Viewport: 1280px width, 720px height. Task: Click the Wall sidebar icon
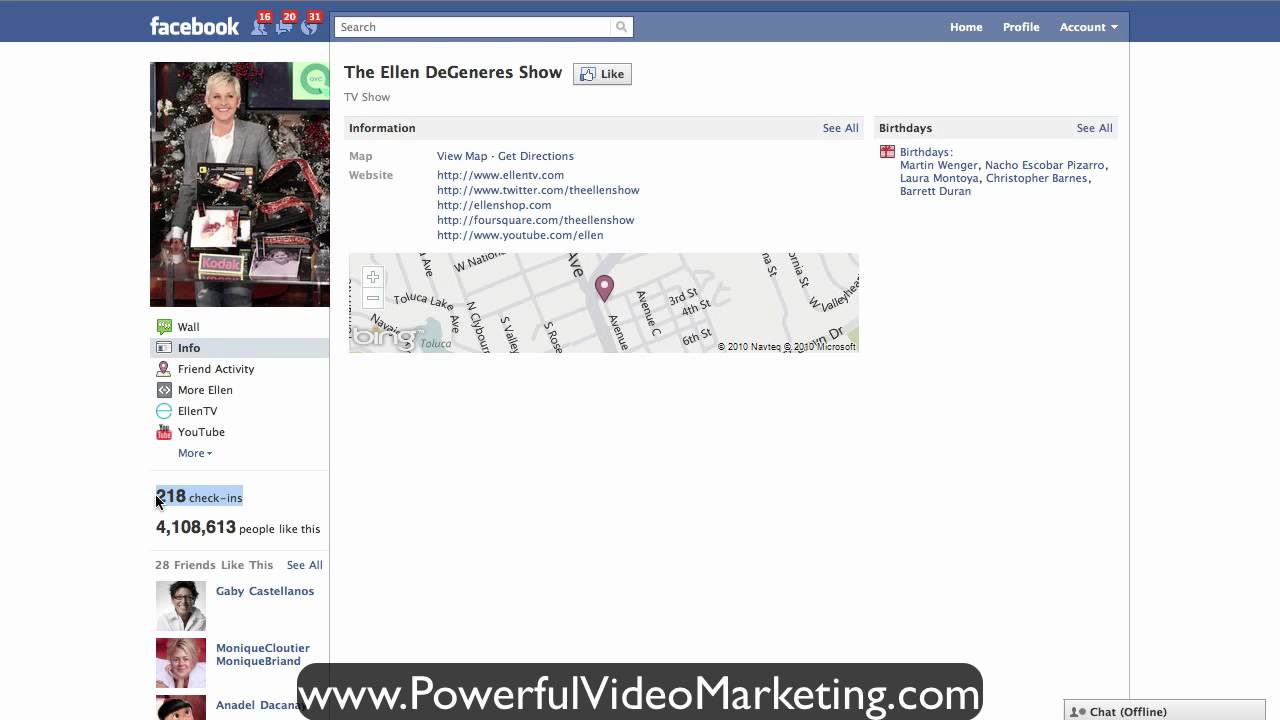[164, 327]
